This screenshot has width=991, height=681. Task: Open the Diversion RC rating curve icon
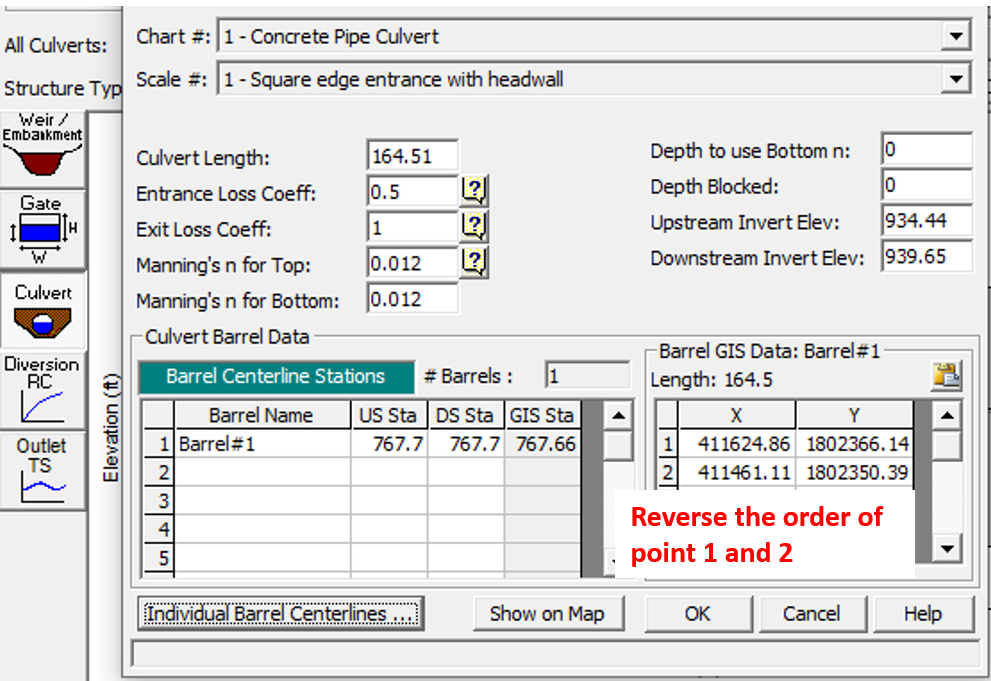tap(42, 390)
